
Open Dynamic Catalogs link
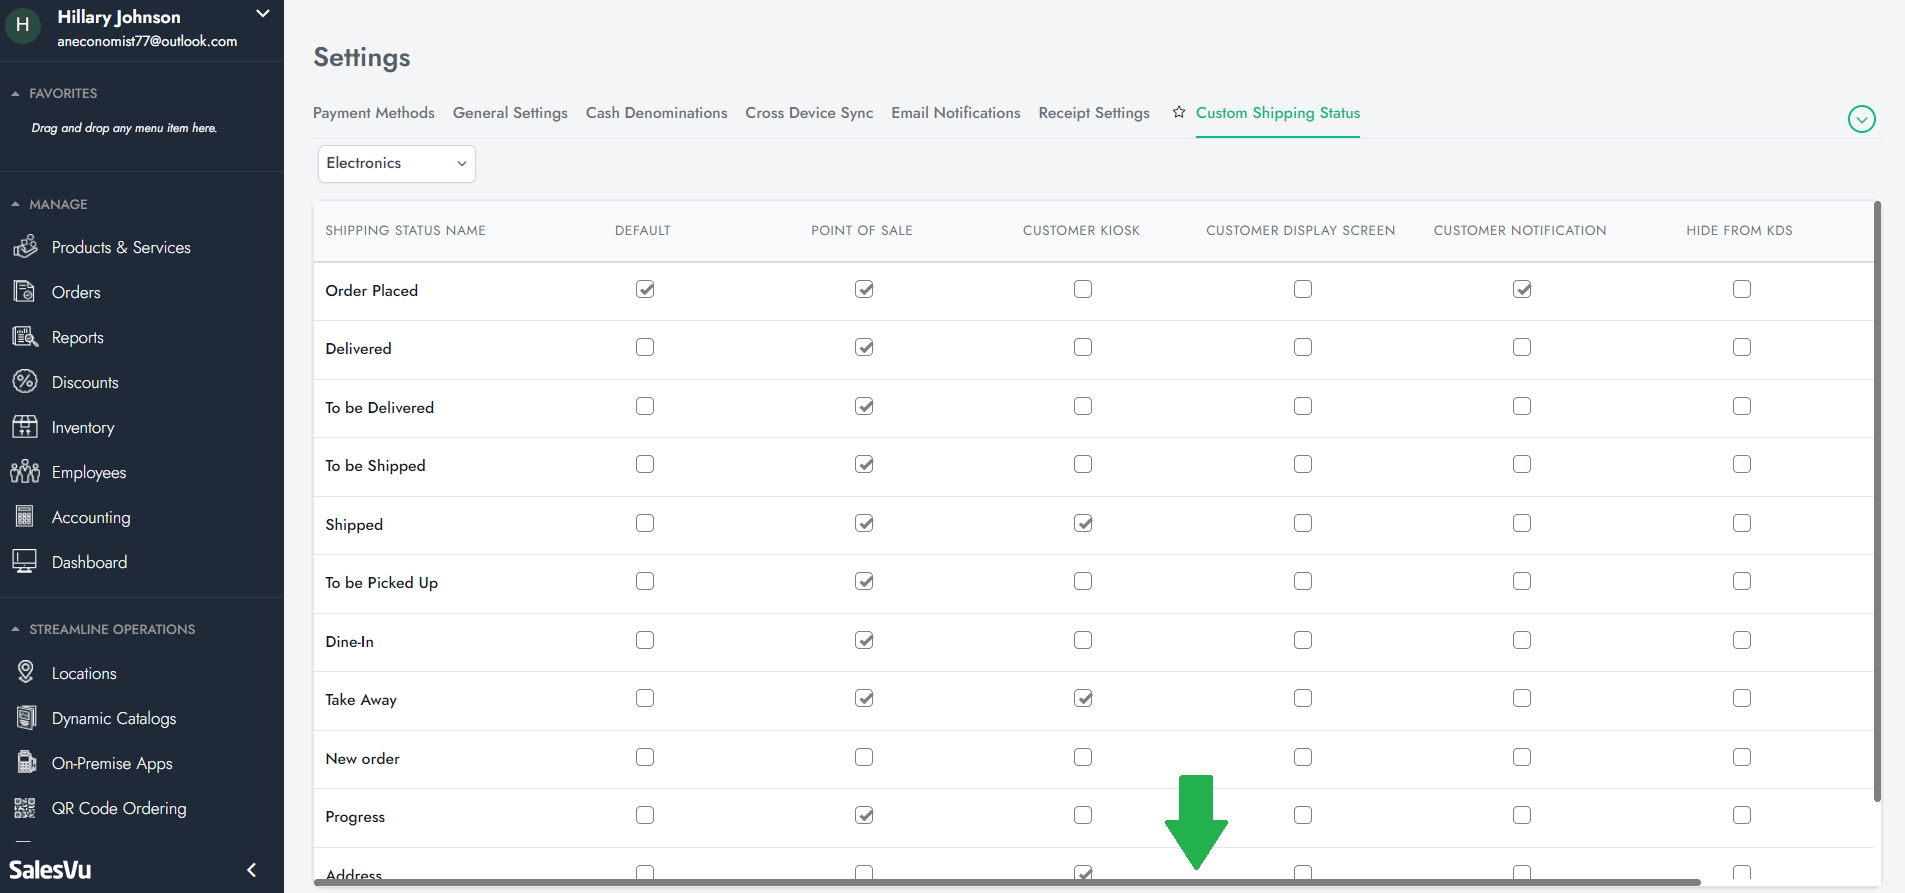click(114, 718)
